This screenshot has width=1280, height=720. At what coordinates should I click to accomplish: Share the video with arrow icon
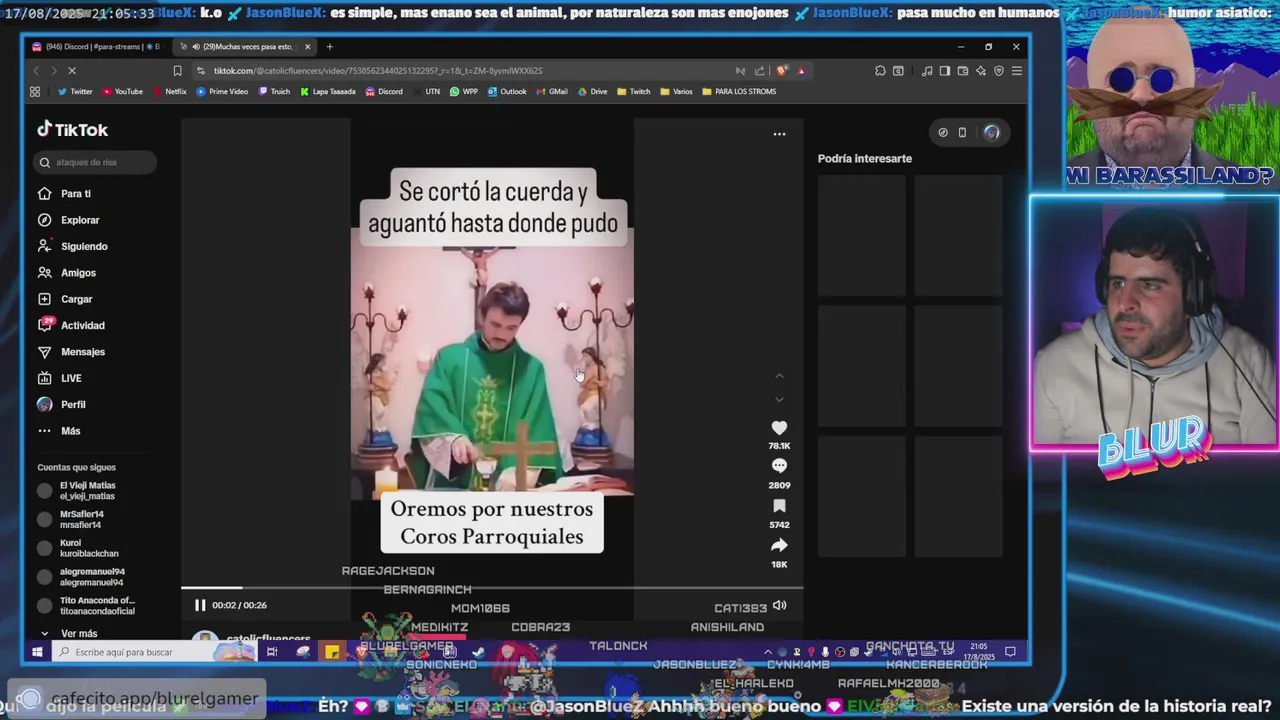(779, 545)
